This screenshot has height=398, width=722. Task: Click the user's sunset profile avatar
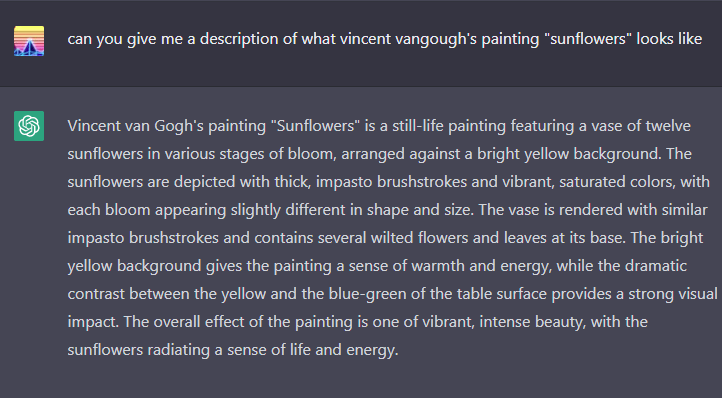pyautogui.click(x=29, y=41)
